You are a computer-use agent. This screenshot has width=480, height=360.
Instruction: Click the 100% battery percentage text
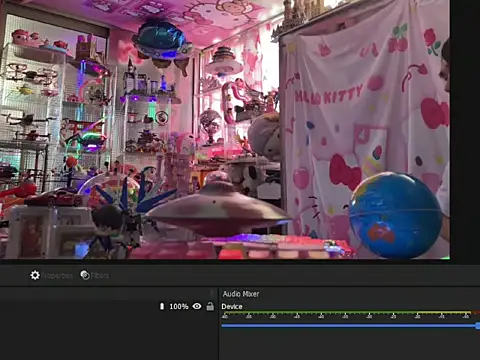(179, 306)
